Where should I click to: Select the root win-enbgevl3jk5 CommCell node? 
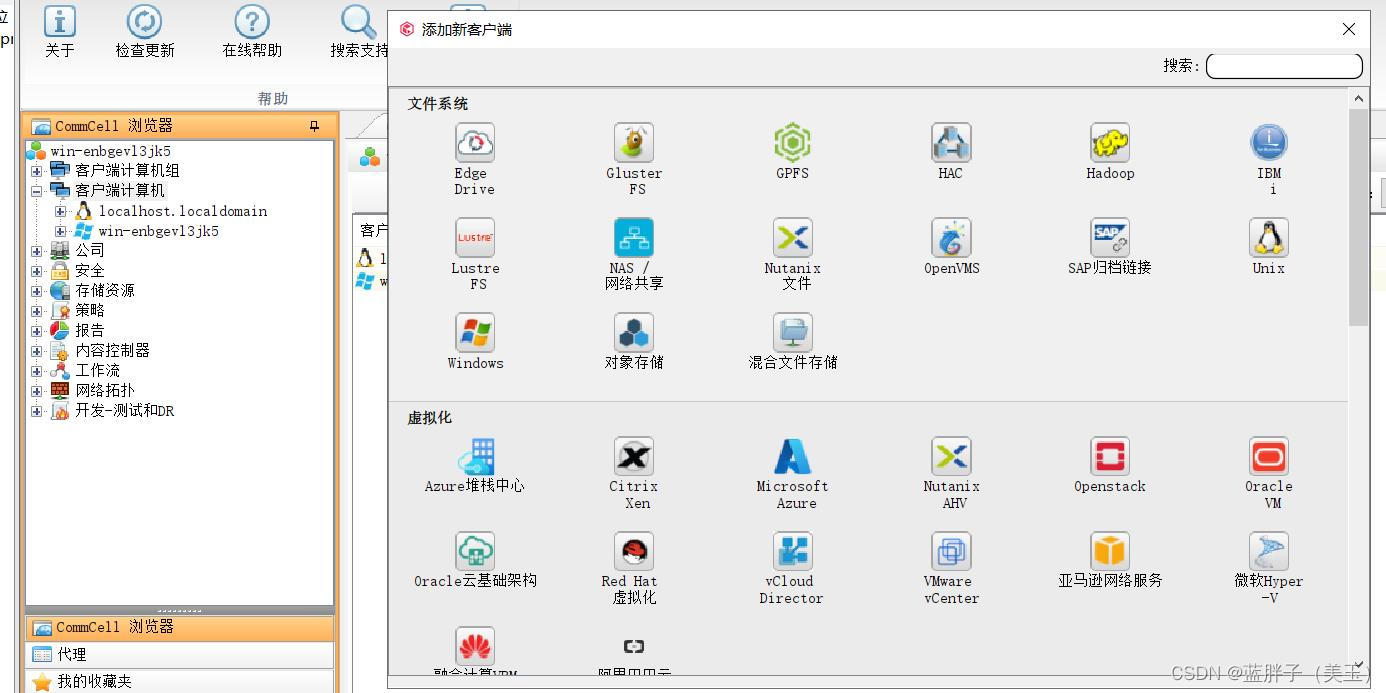(110, 151)
